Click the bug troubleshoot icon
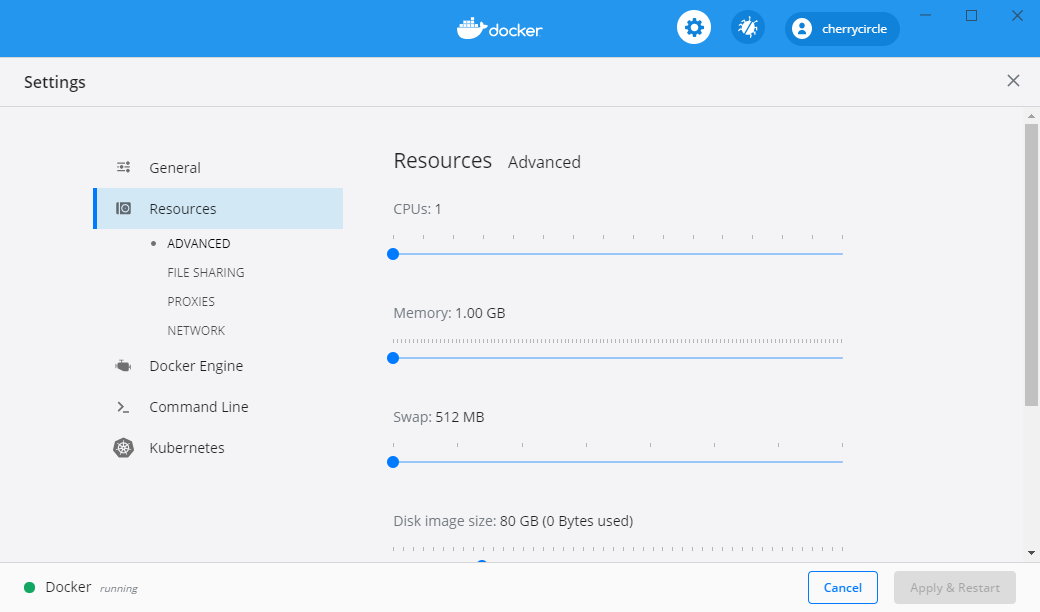The height and width of the screenshot is (612, 1040). (748, 28)
